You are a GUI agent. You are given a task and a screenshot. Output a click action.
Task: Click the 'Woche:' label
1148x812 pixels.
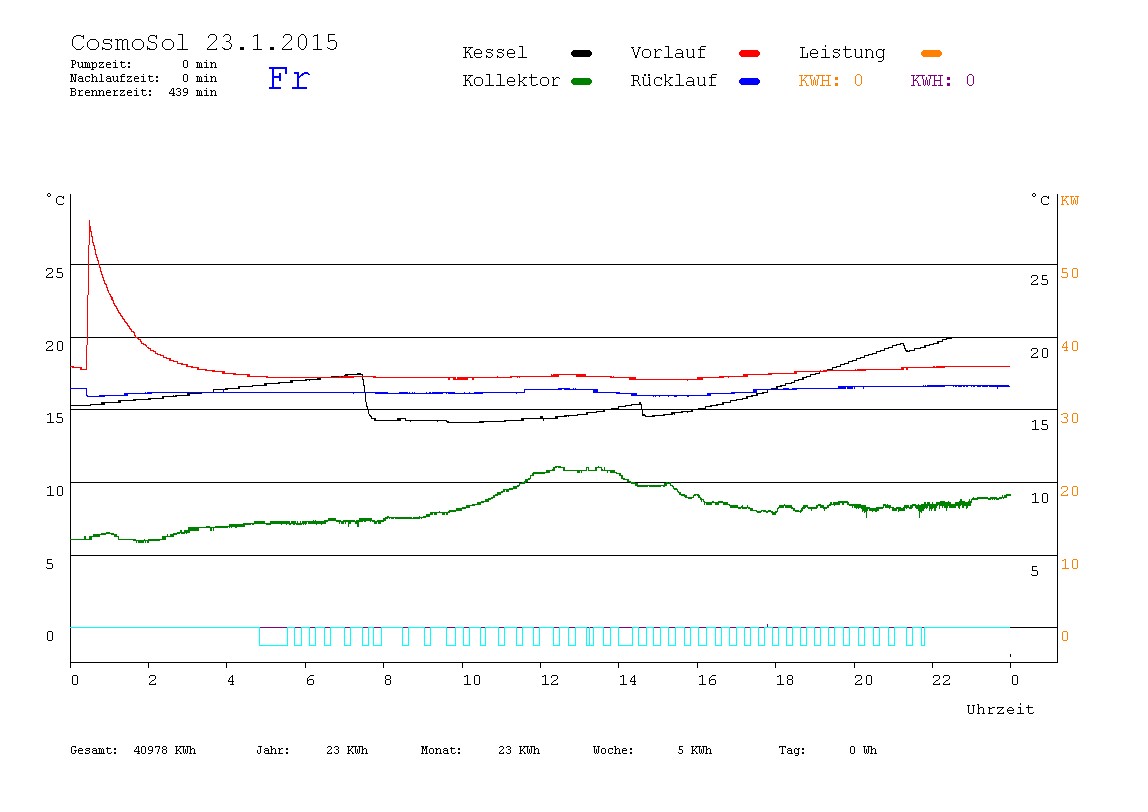tap(613, 750)
